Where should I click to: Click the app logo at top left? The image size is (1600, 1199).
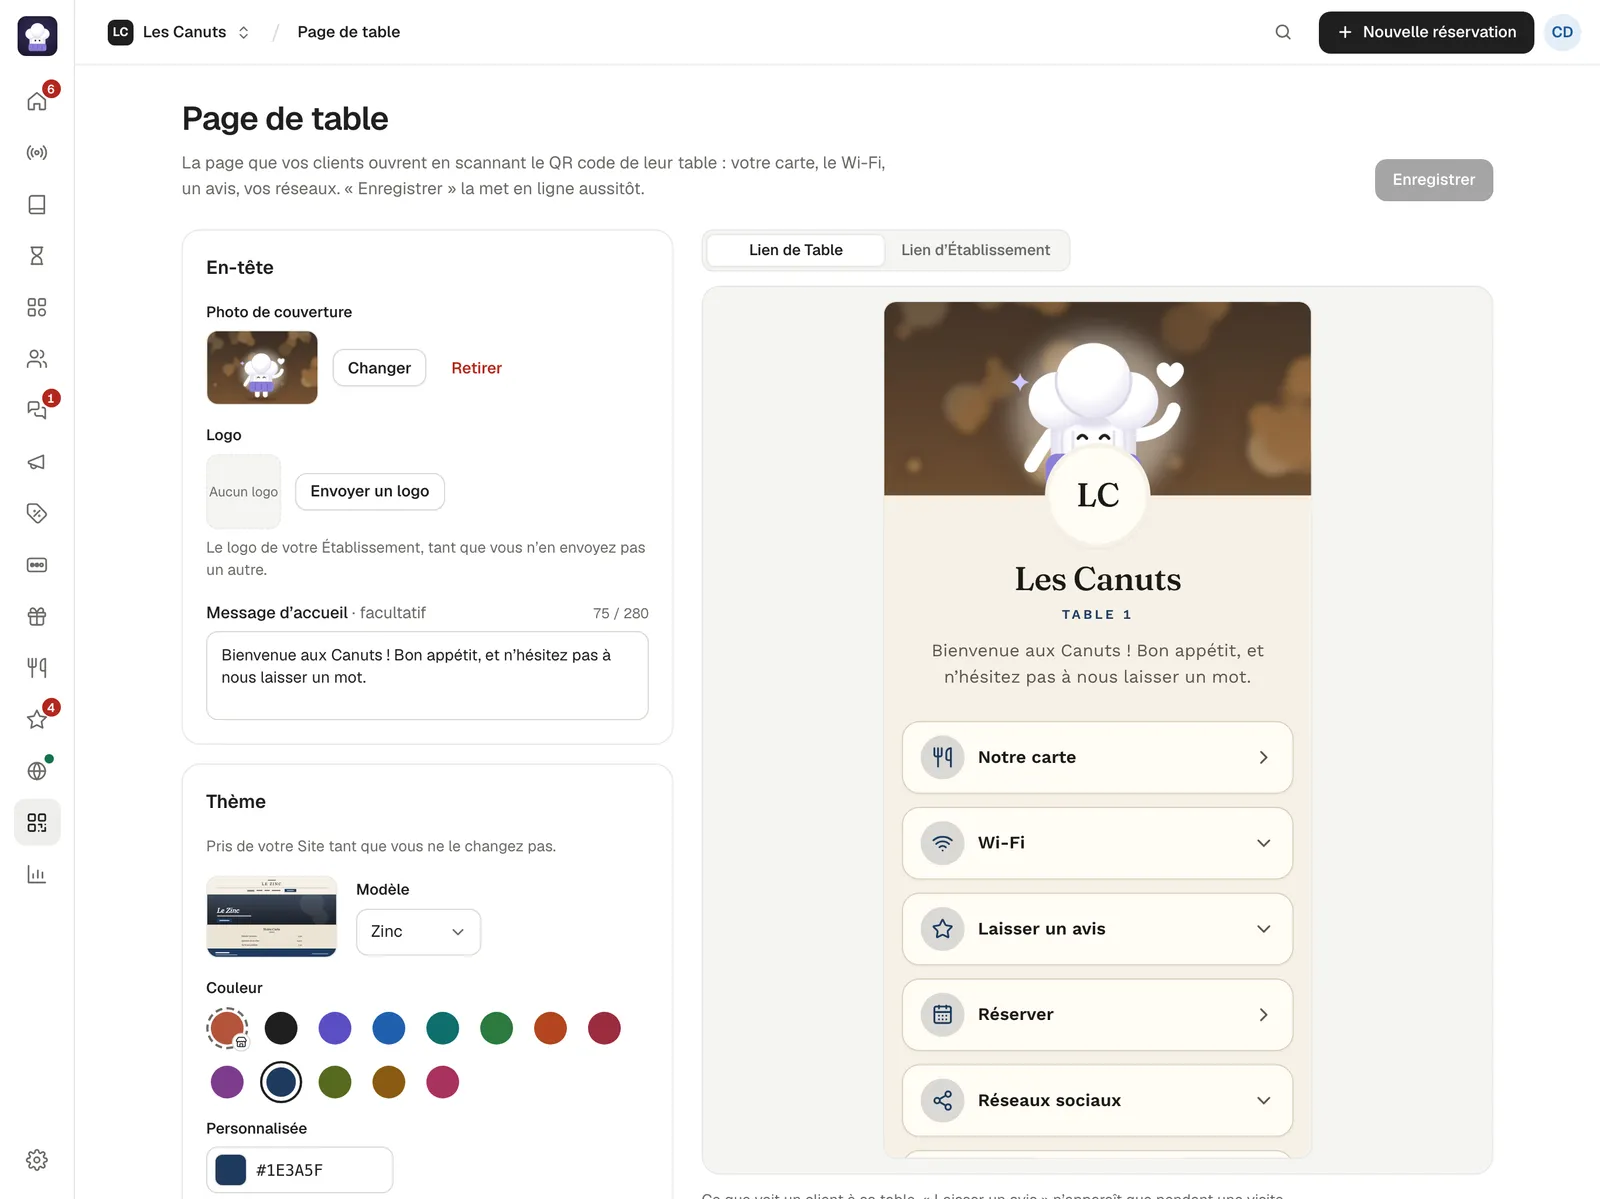37,36
